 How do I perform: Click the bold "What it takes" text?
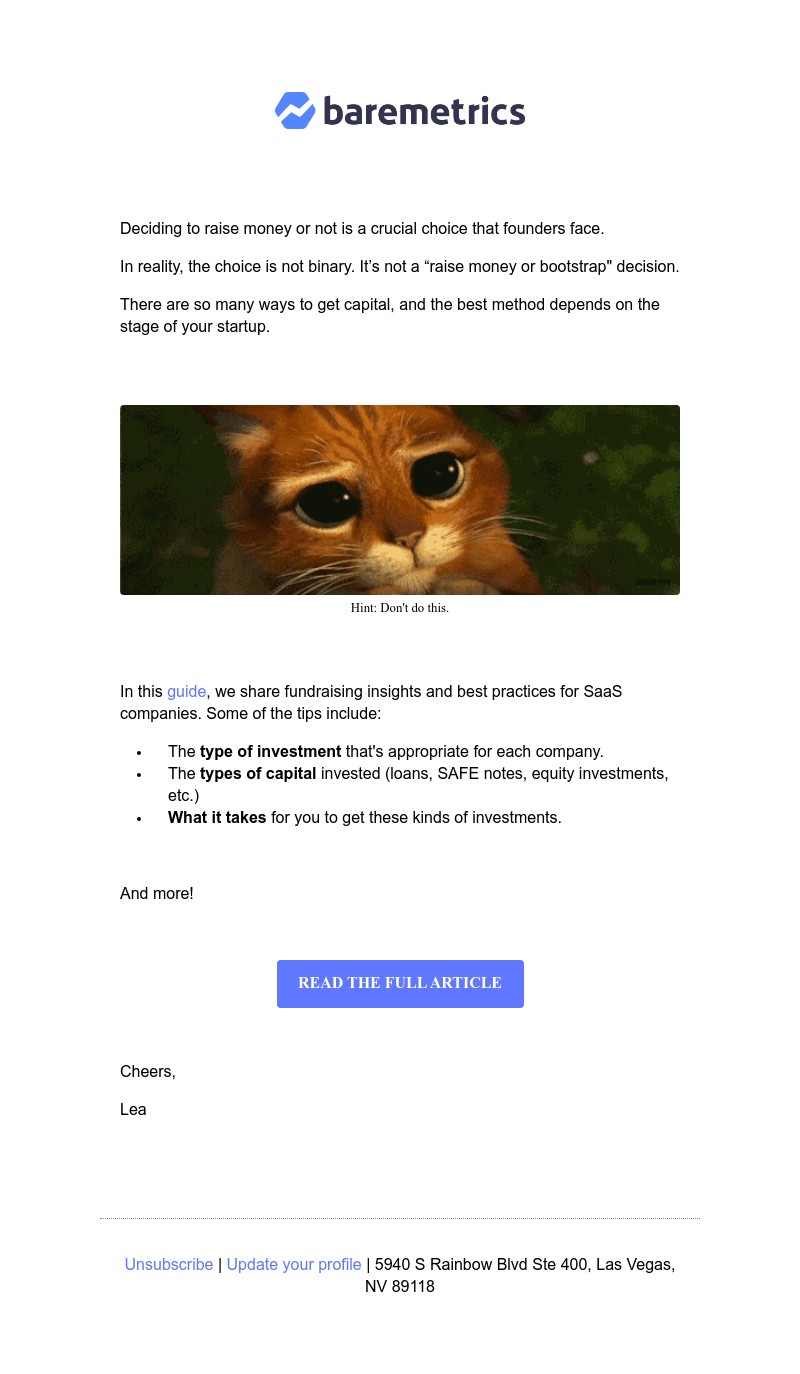point(217,818)
